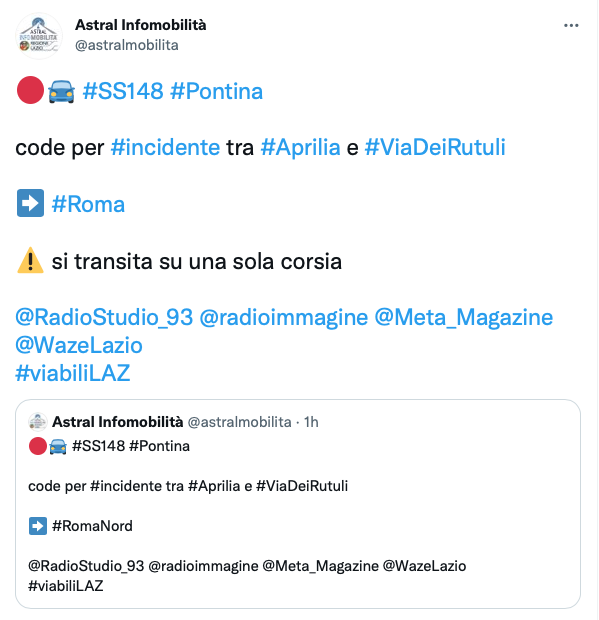Viewport: 599px width, 620px height.
Task: Open the @Meta_Magazine profile mention
Action: [463, 318]
